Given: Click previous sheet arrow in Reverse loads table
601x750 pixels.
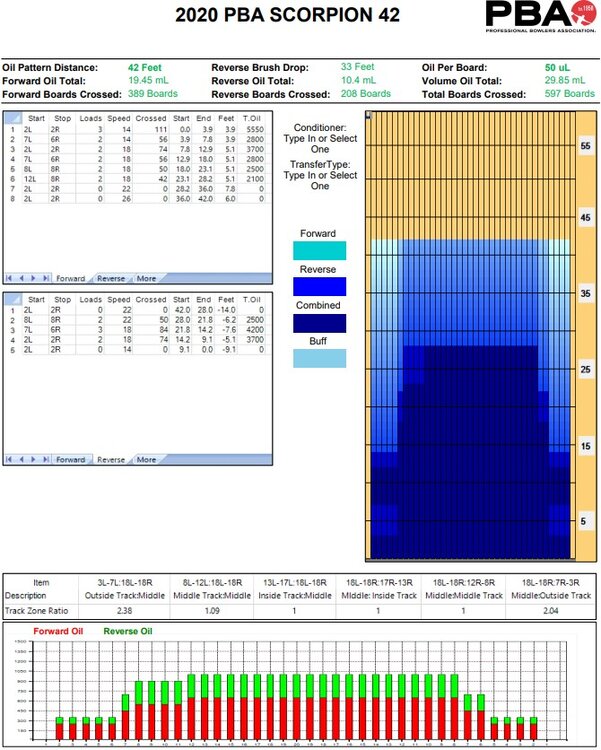Looking at the screenshot, I should tap(23, 459).
